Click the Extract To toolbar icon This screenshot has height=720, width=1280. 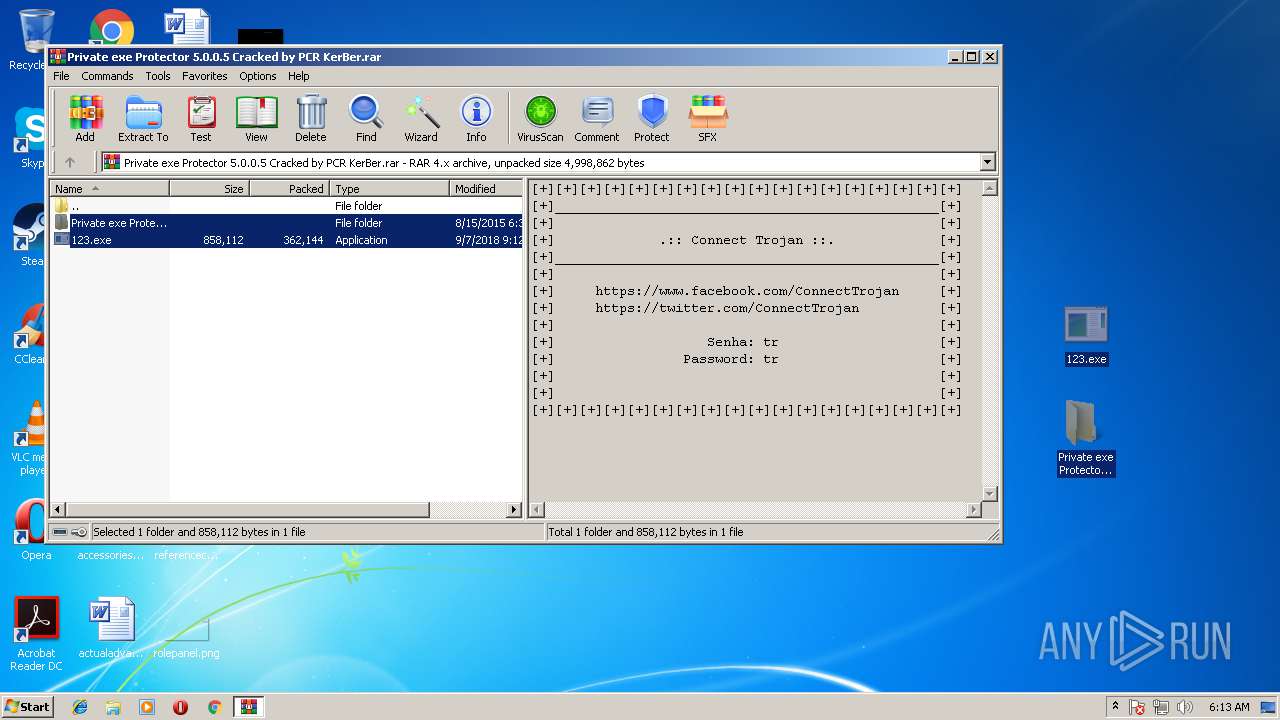[143, 119]
